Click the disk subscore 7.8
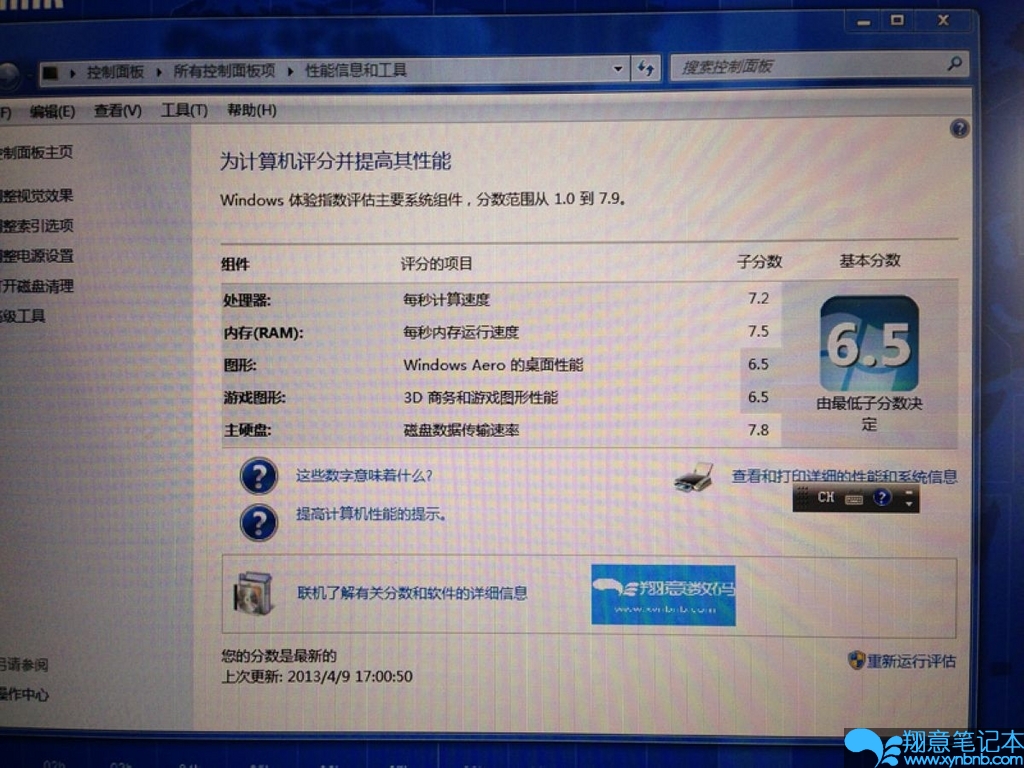Screen dimensions: 1024x768 click(x=758, y=430)
